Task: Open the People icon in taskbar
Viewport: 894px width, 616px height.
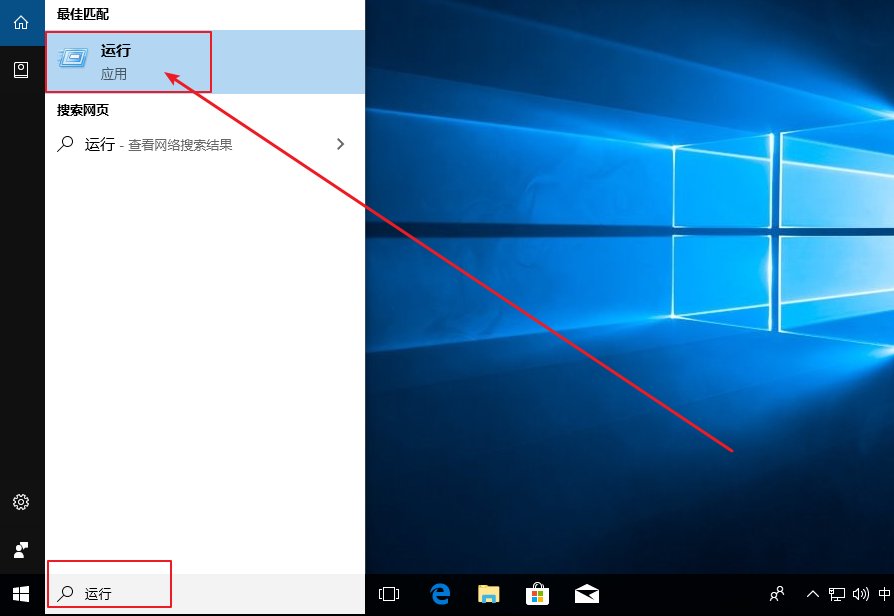Action: point(776,594)
